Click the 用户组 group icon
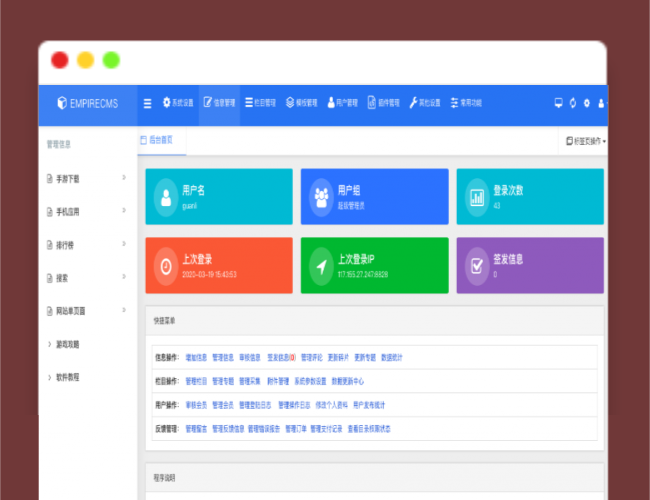The width and height of the screenshot is (650, 500). tap(321, 196)
